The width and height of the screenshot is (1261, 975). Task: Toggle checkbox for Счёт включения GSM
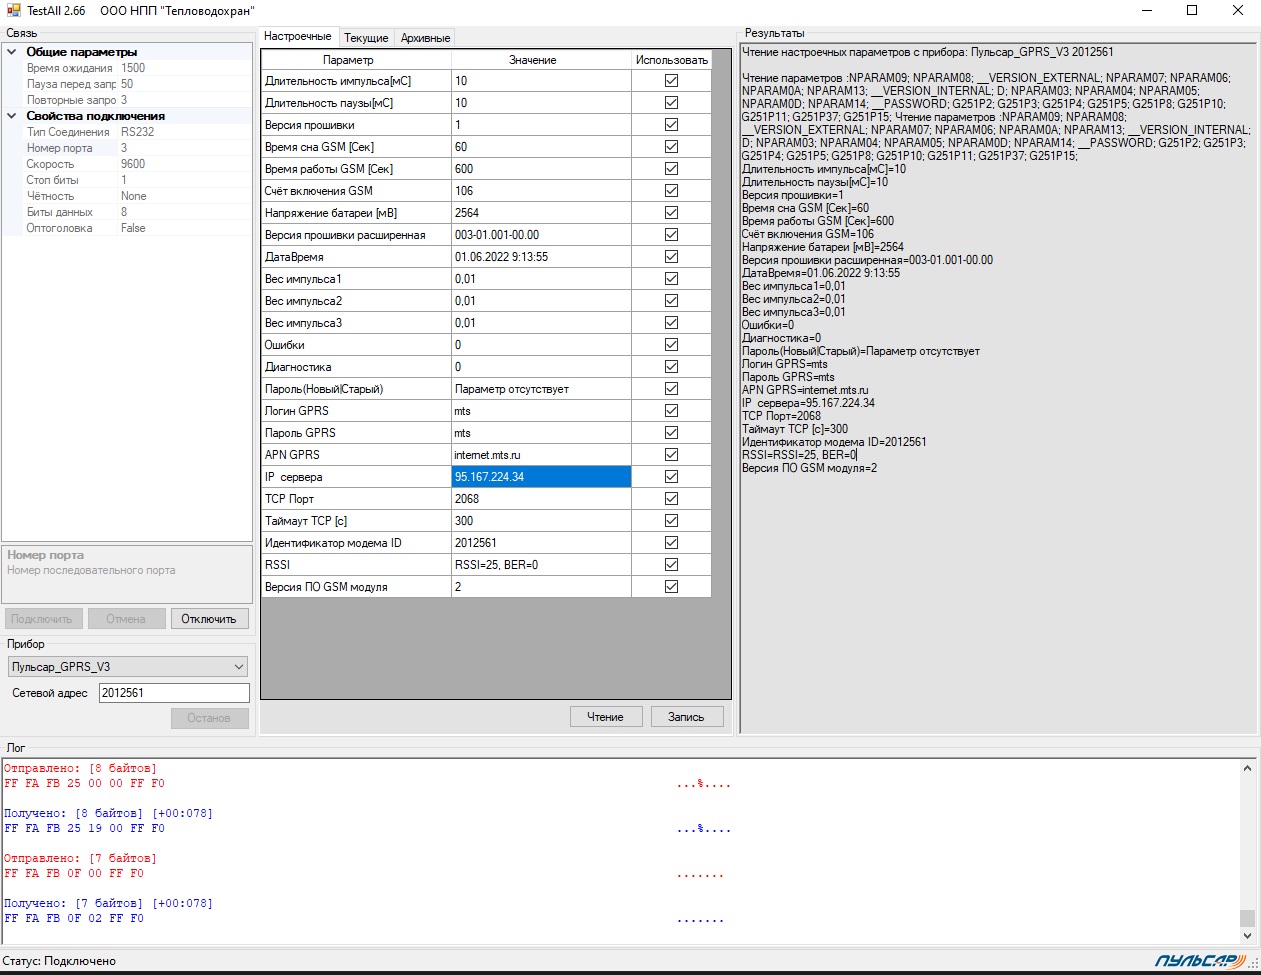(x=671, y=191)
